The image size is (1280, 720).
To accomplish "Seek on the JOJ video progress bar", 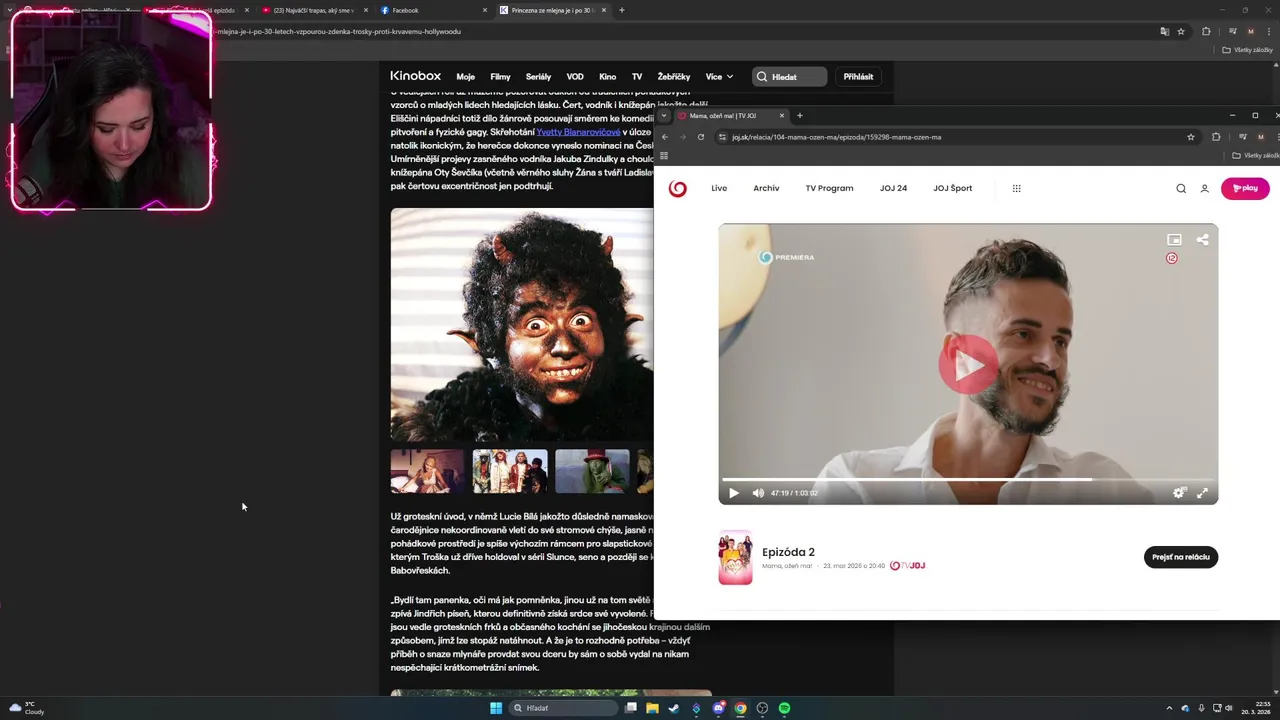I will pyautogui.click(x=968, y=480).
